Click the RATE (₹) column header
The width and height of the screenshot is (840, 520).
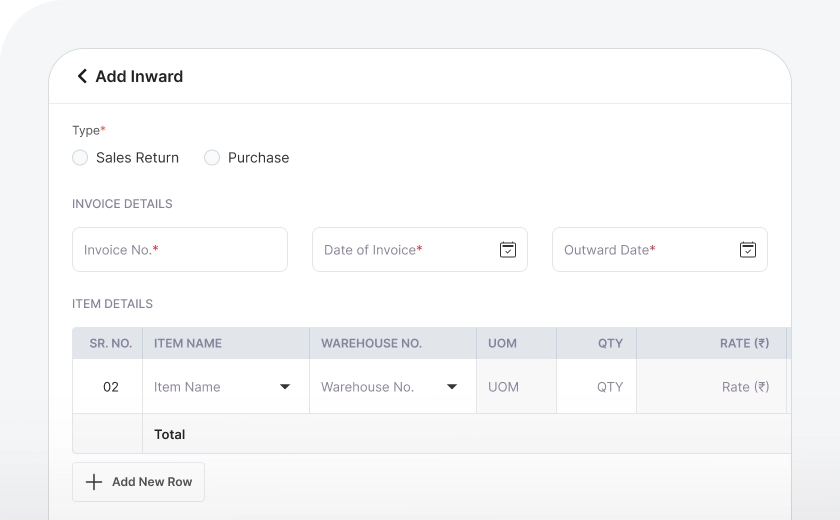coord(744,343)
